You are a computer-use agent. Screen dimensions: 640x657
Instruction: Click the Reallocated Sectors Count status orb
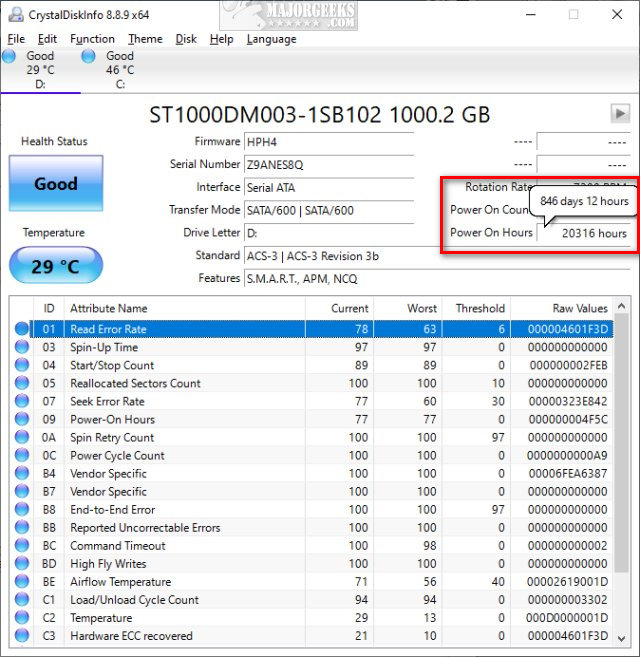(x=22, y=383)
